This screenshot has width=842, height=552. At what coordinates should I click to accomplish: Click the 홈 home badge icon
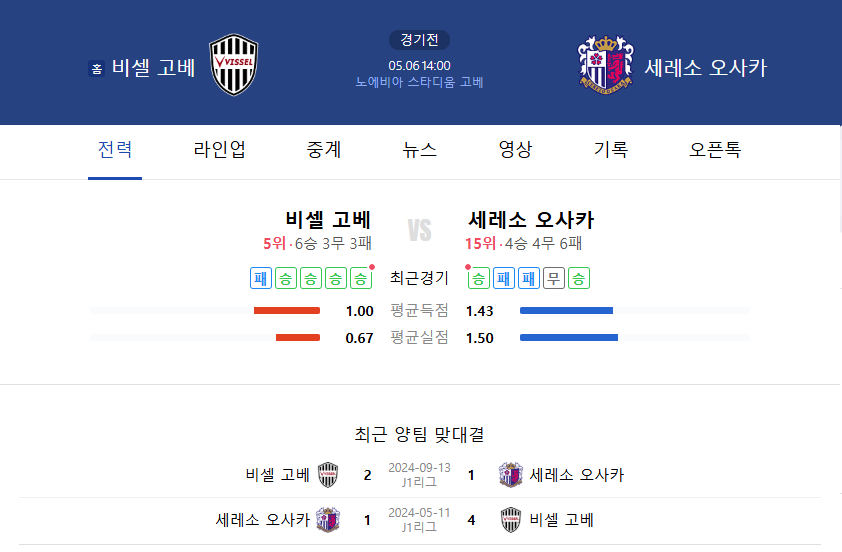click(x=97, y=69)
